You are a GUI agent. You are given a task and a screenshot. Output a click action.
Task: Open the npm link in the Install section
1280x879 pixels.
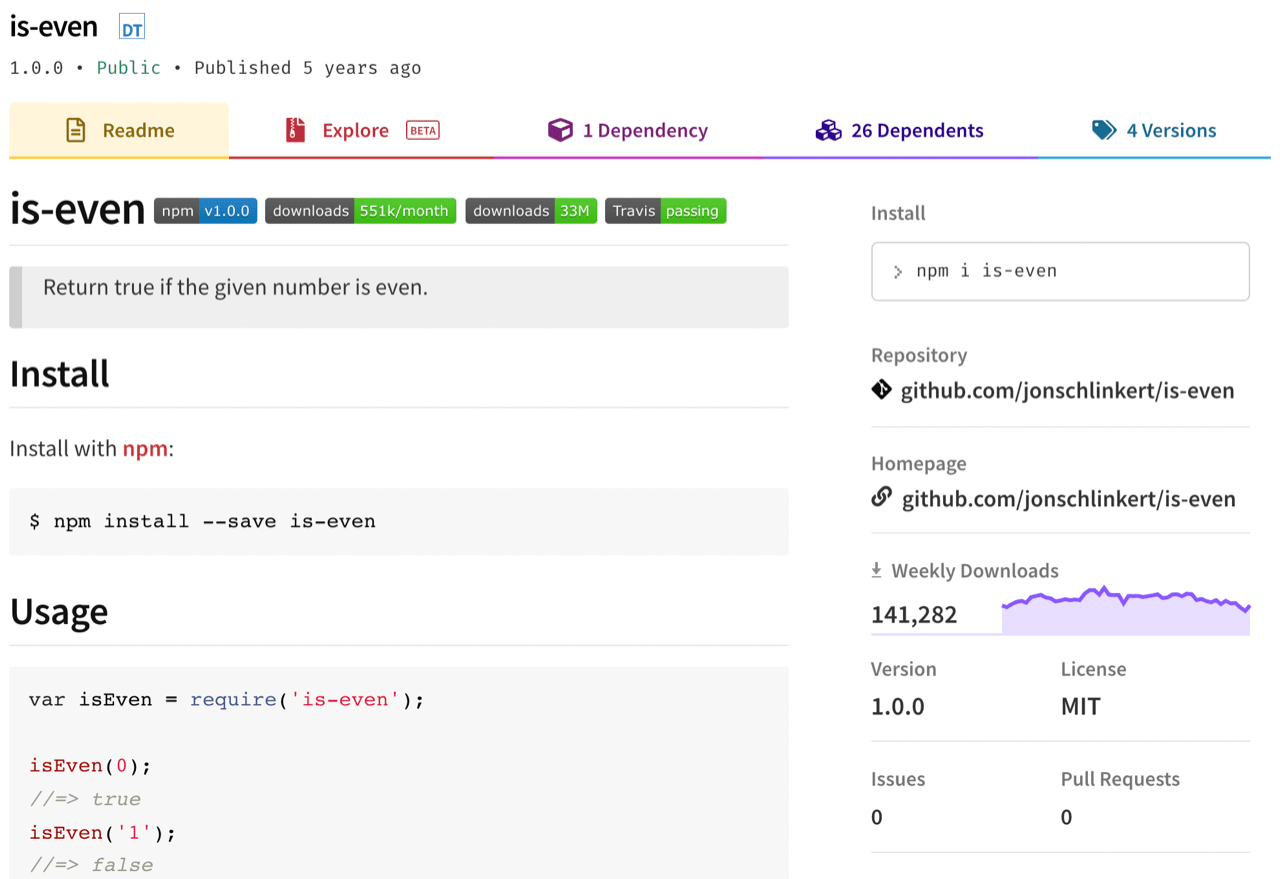coord(146,448)
